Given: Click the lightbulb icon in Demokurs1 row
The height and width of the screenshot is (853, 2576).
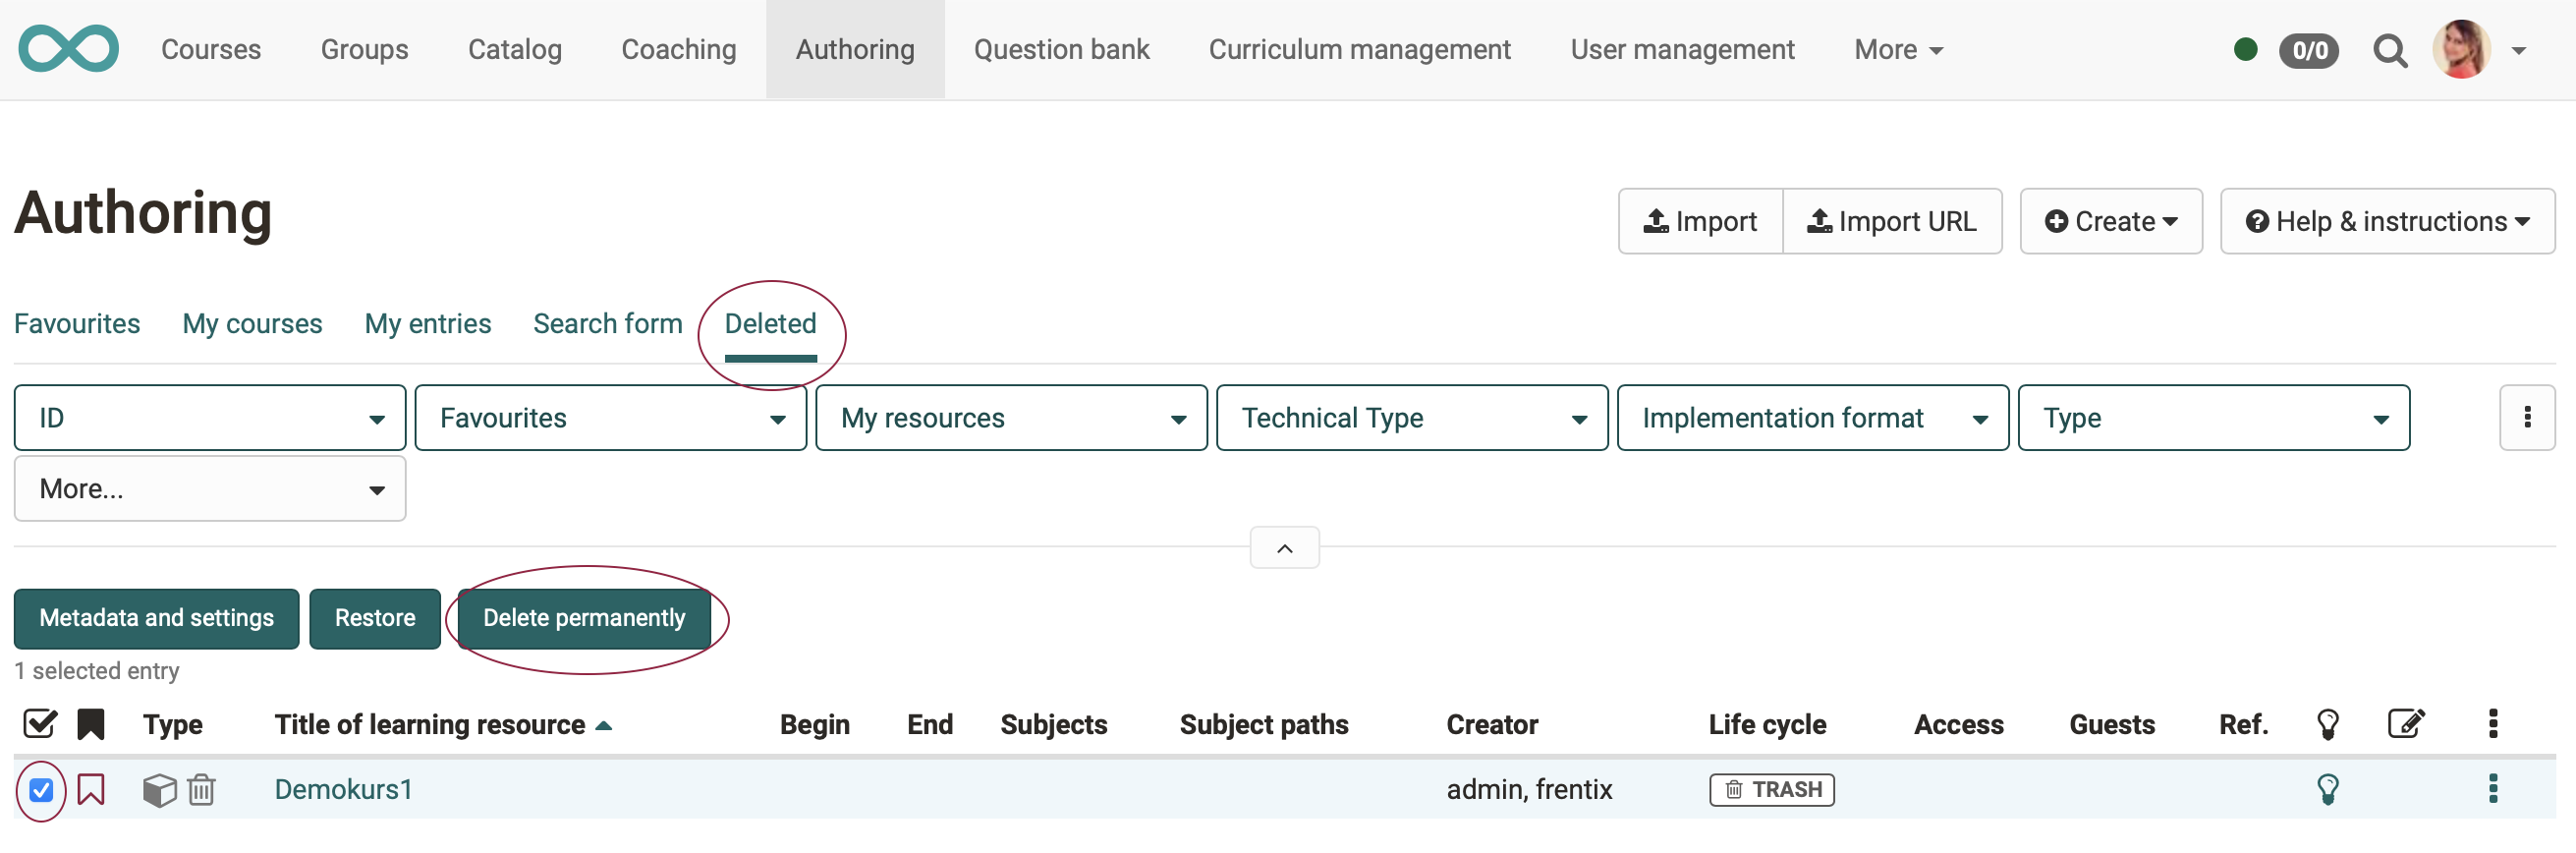Looking at the screenshot, I should [2327, 789].
